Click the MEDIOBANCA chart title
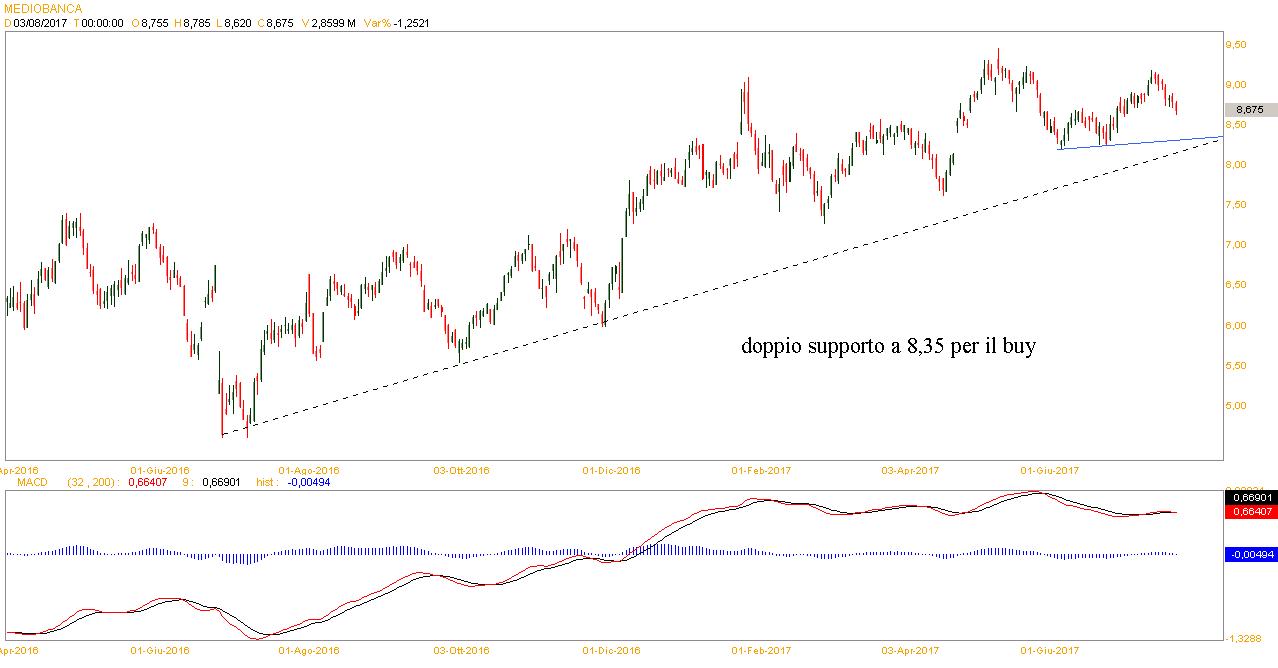Viewport: 1278px width, 668px height. [x=43, y=8]
